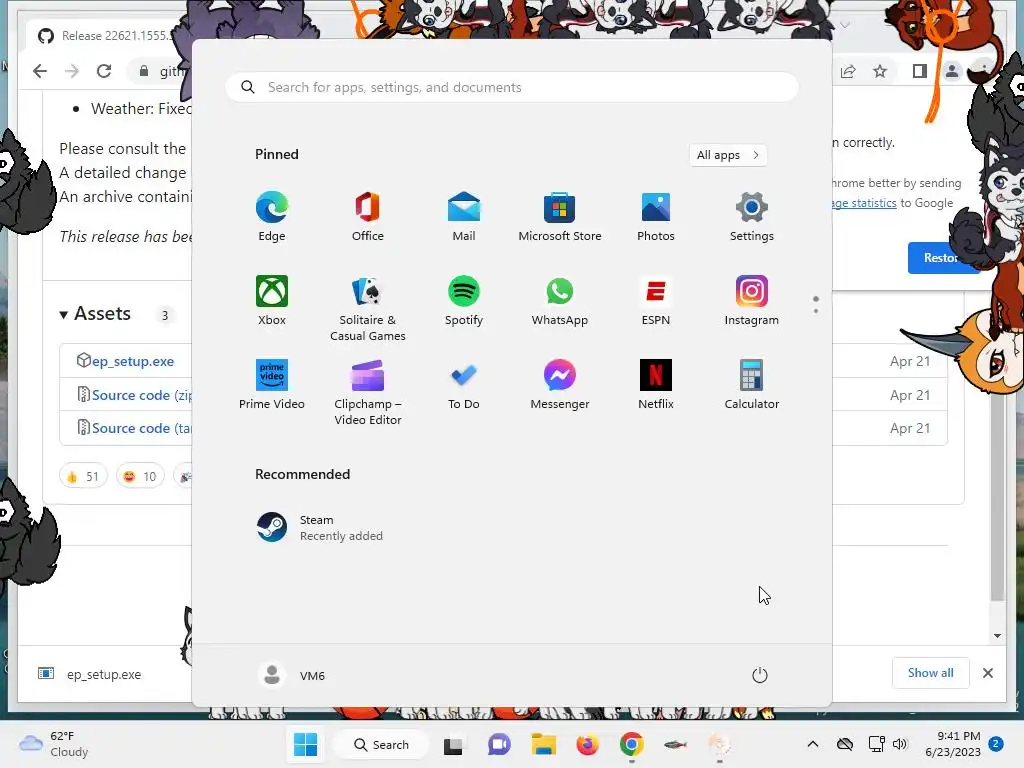This screenshot has width=1024, height=768.
Task: Click the Windows Start button on taskbar
Action: [x=305, y=744]
